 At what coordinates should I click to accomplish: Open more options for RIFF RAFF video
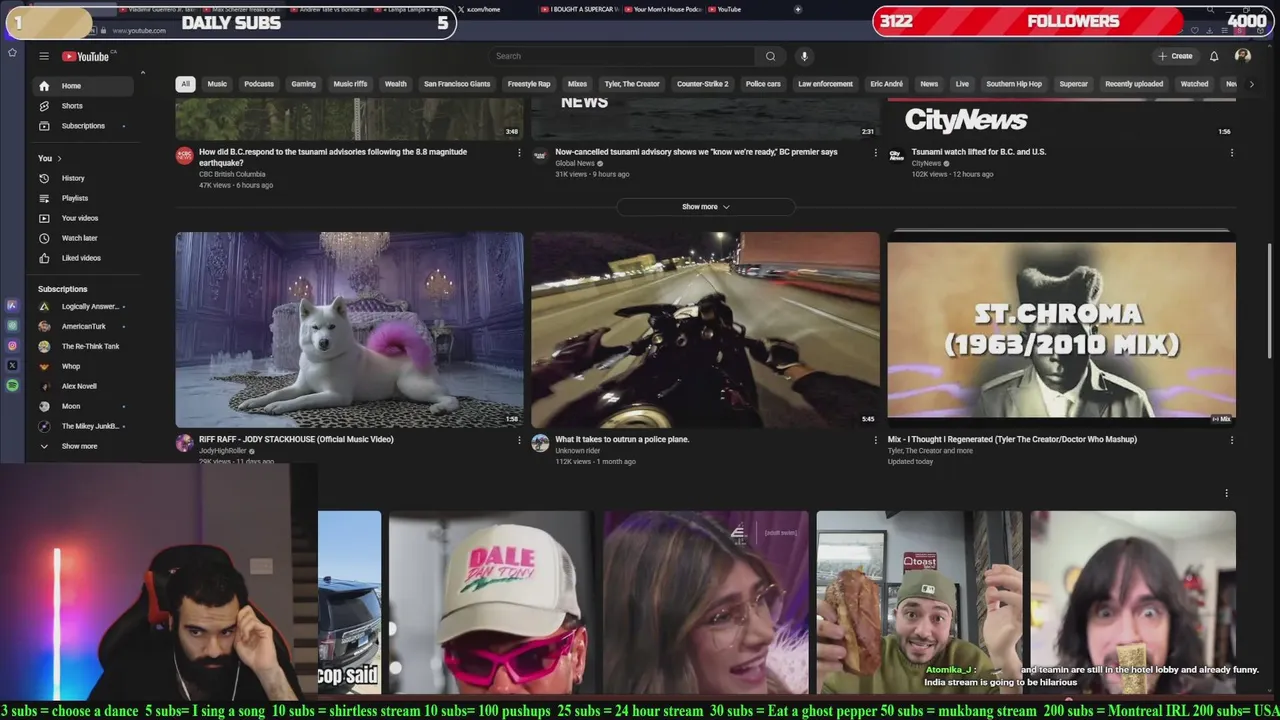[x=519, y=440]
